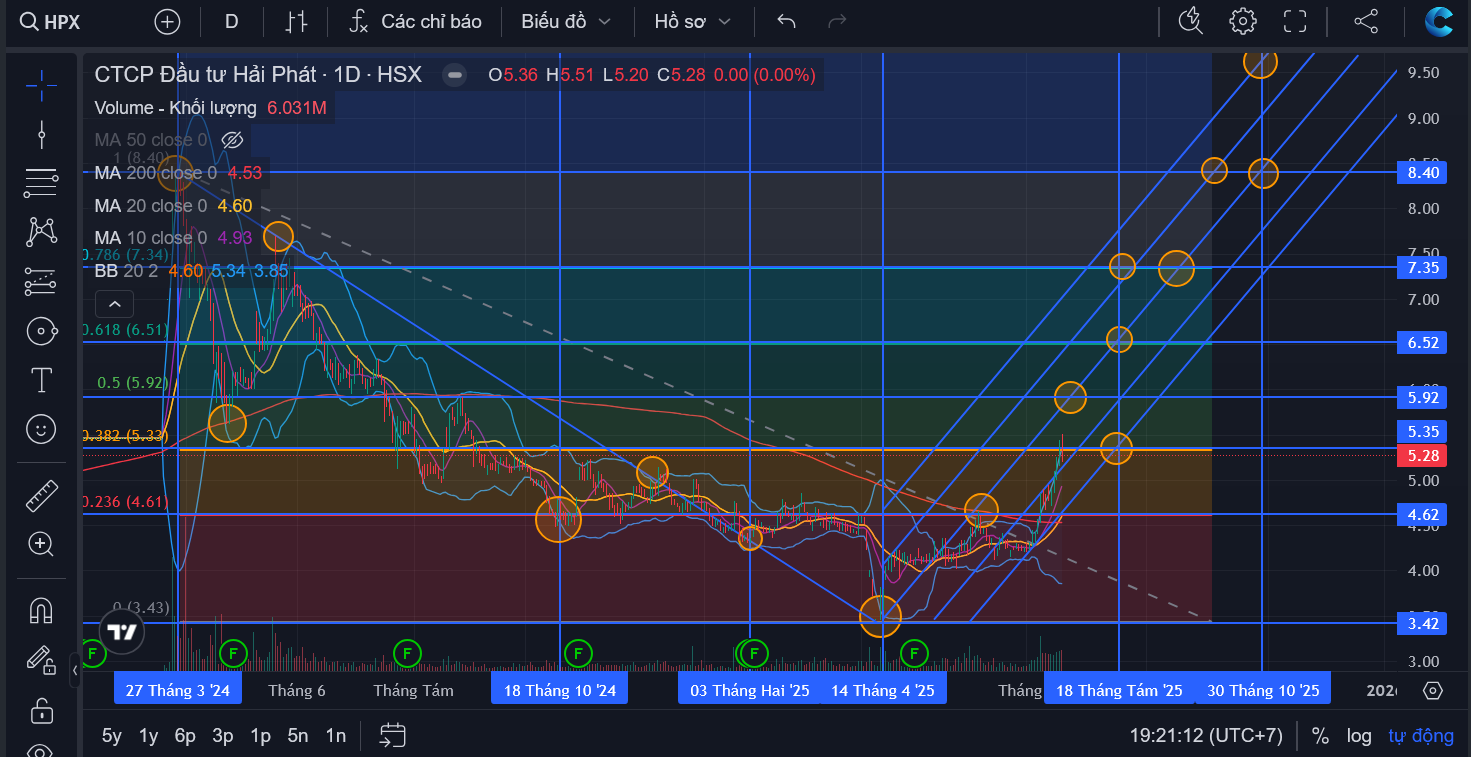Set time range to 5n

pyautogui.click(x=298, y=736)
